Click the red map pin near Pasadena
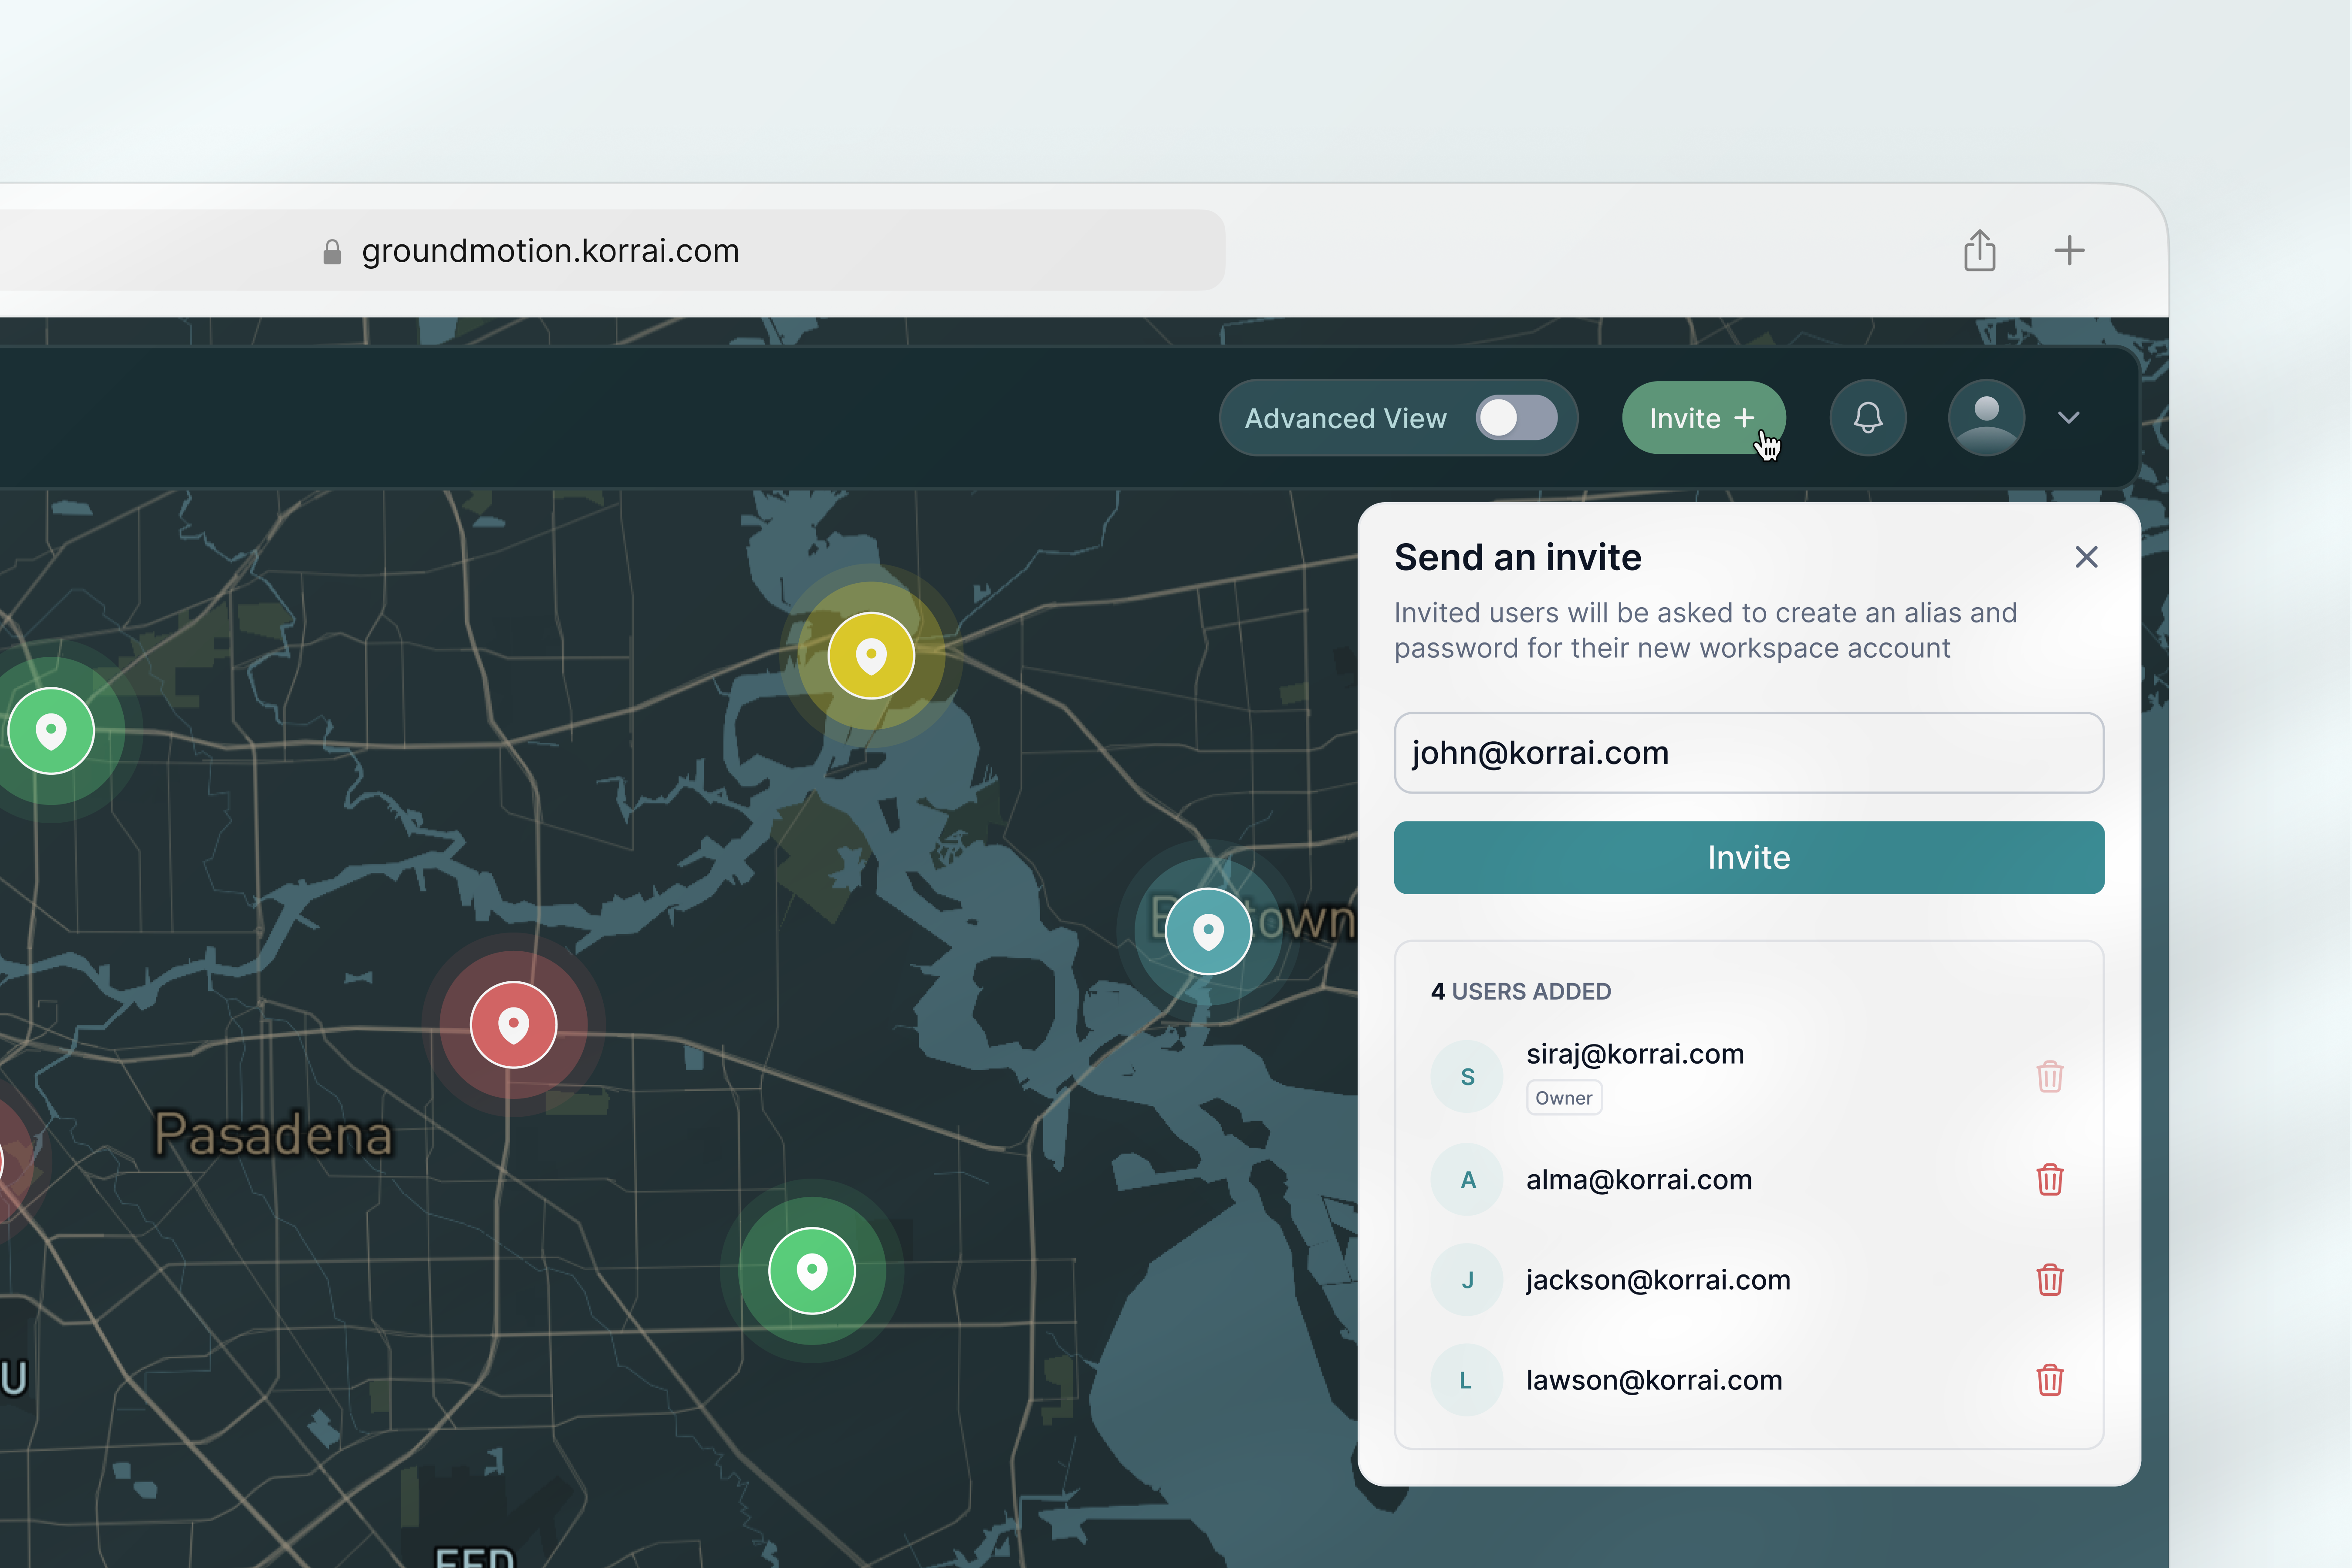Screen dimensions: 2352x1568 click(x=513, y=1024)
